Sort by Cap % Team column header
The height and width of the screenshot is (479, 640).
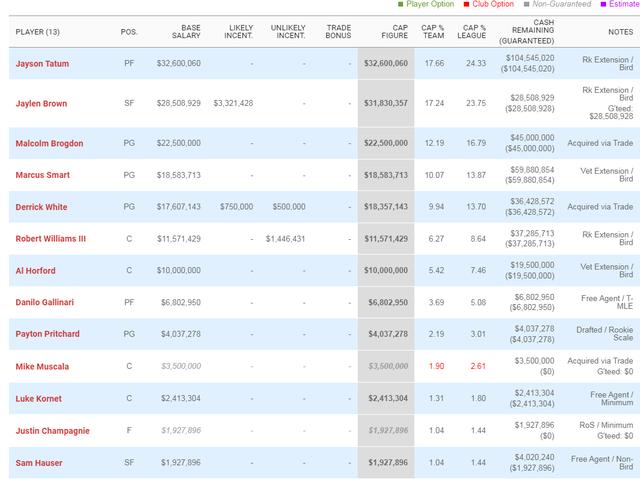(x=433, y=32)
